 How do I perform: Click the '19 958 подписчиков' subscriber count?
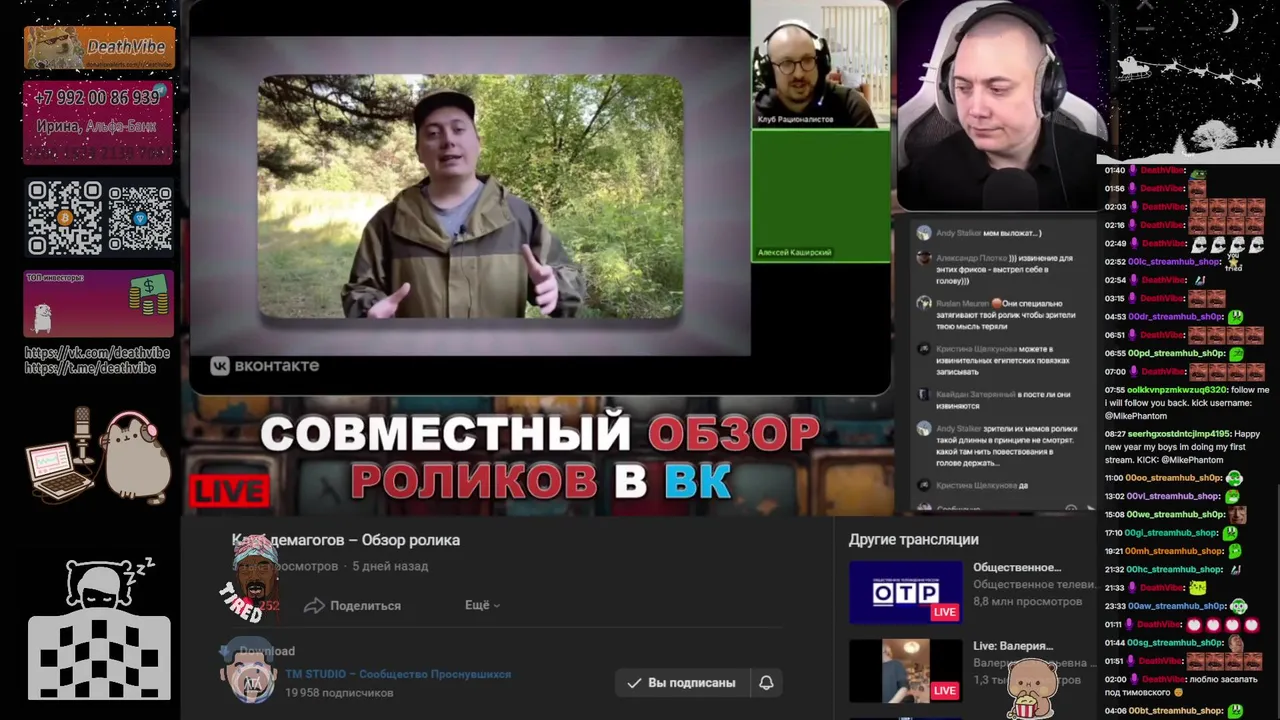point(339,692)
